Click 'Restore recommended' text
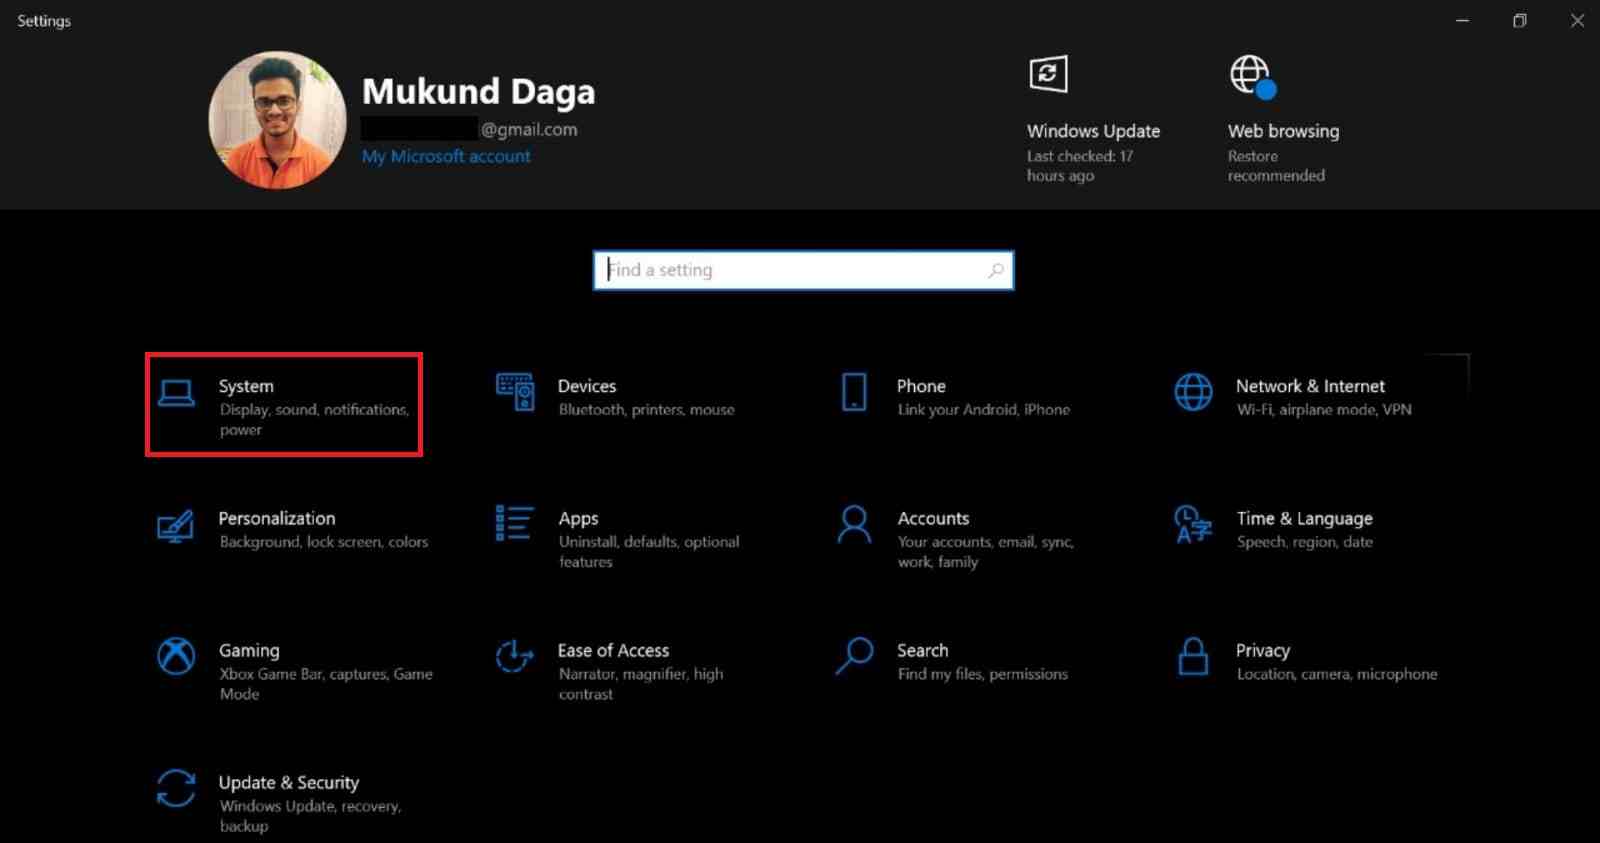 click(x=1276, y=166)
